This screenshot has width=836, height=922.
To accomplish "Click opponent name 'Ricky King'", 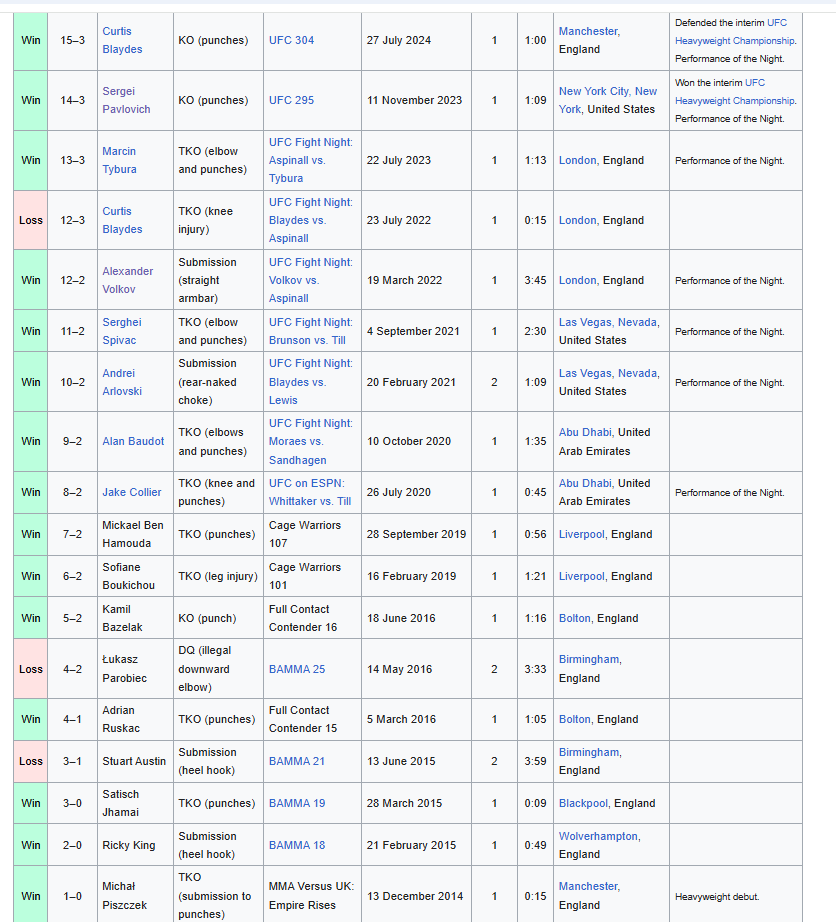I will click(129, 846).
